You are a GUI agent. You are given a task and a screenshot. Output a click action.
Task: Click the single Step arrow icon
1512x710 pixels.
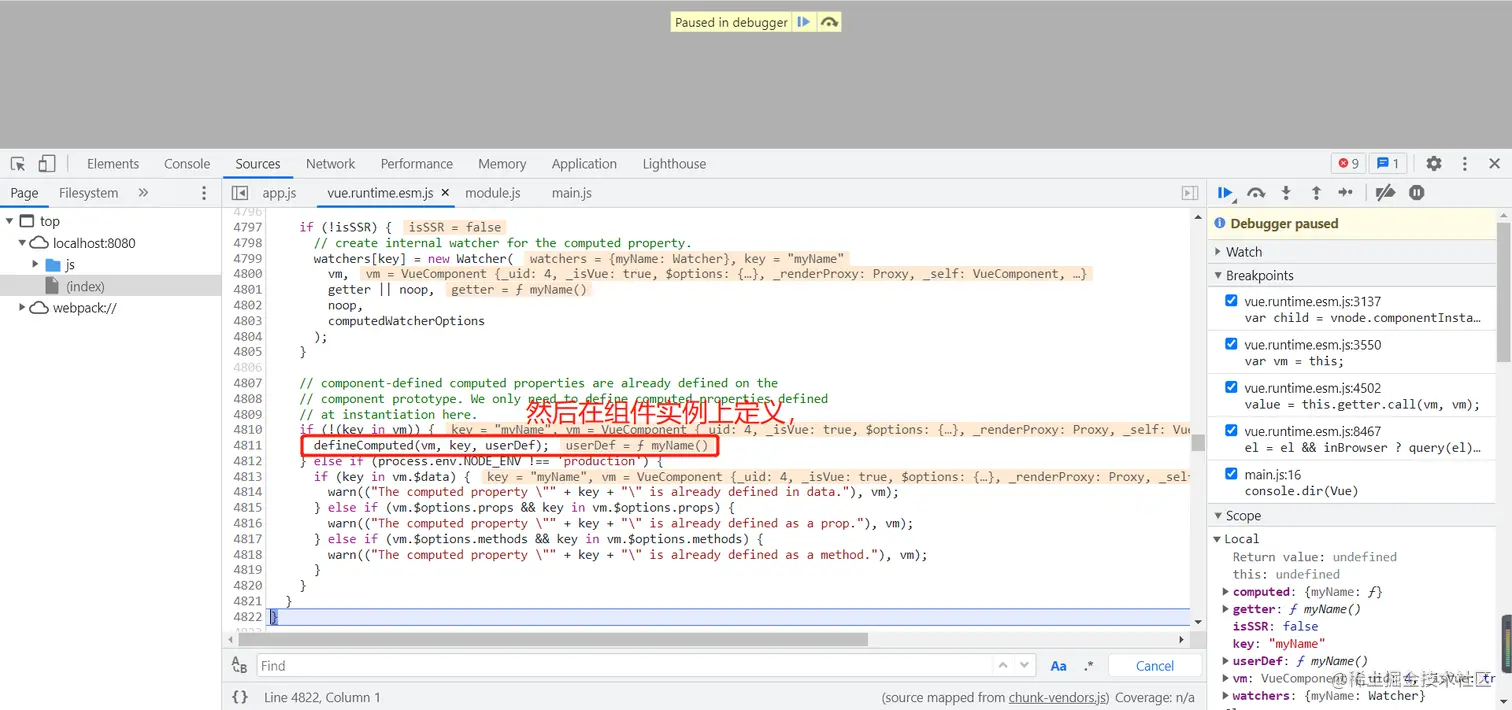(1346, 193)
